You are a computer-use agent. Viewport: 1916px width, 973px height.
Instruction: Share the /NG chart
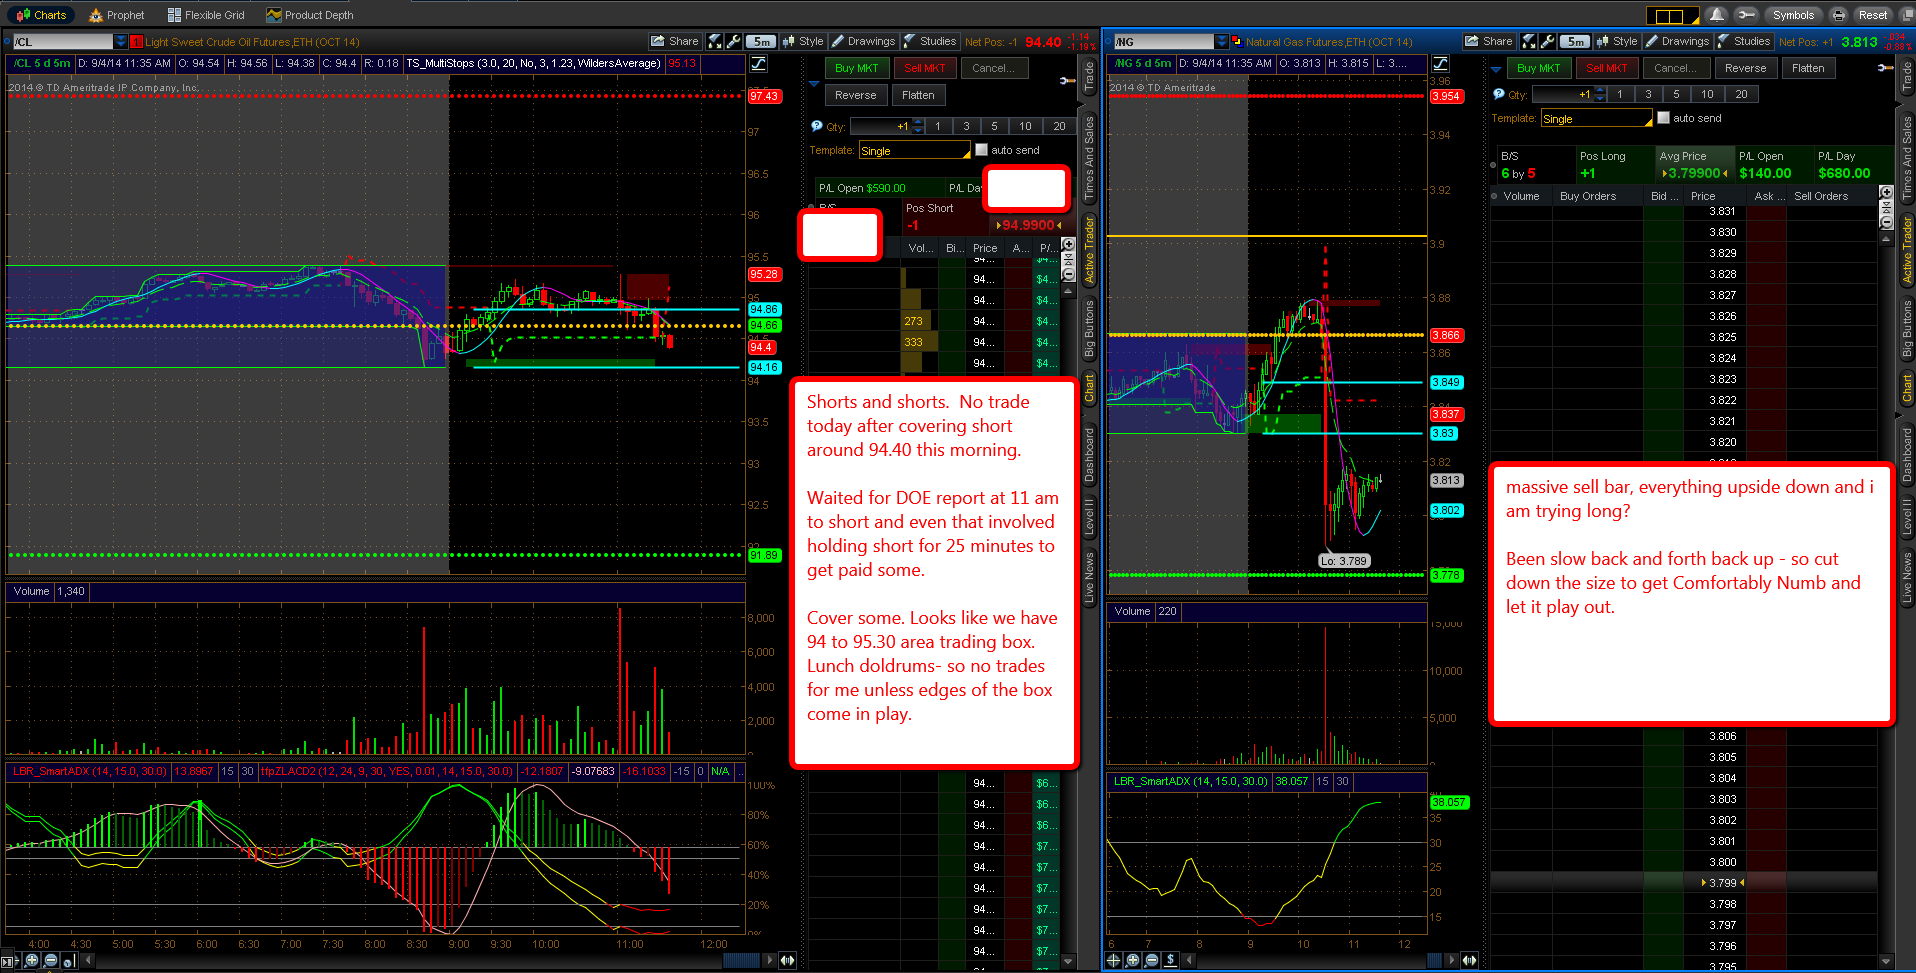coord(1489,41)
